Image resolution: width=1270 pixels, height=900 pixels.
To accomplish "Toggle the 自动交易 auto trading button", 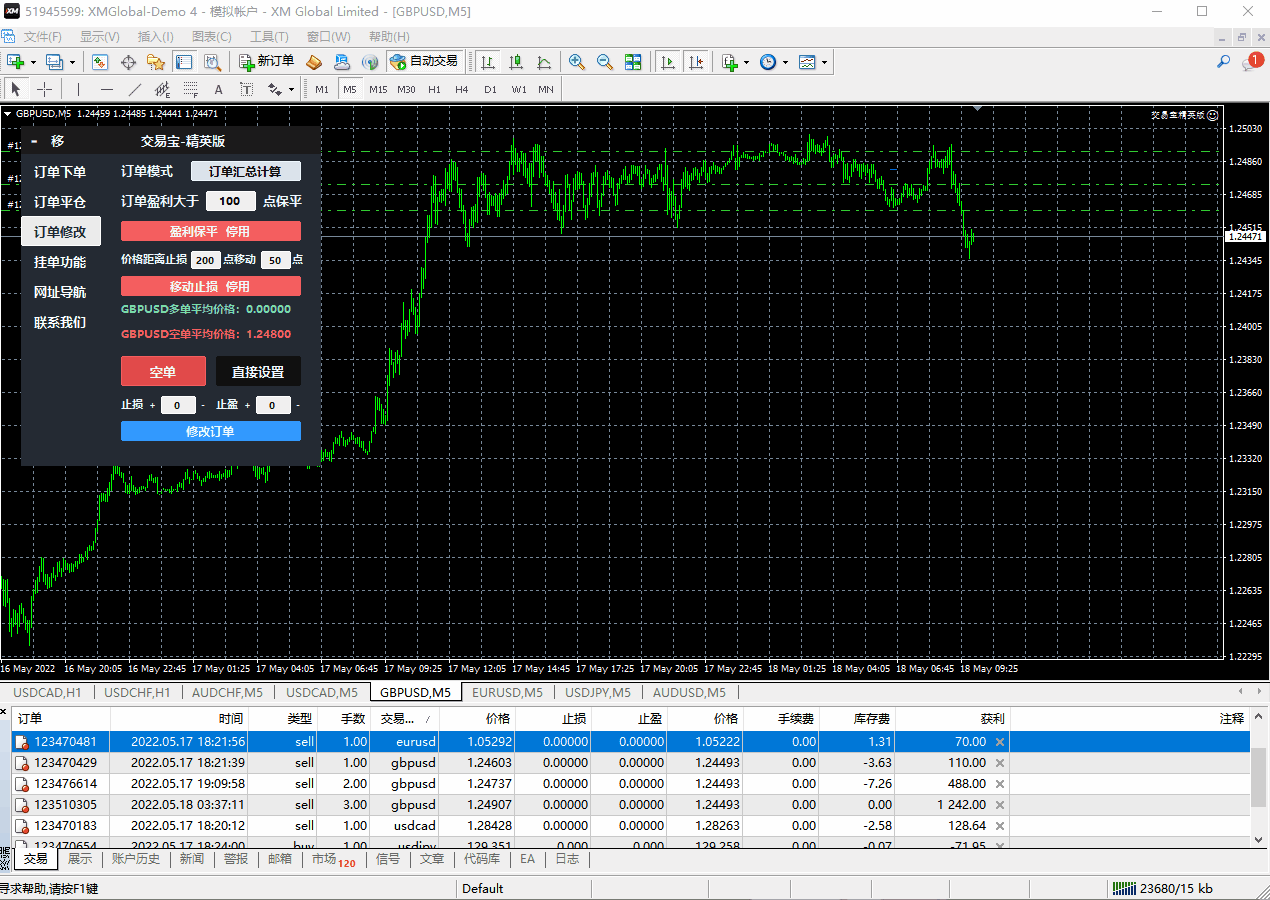I will [424, 62].
